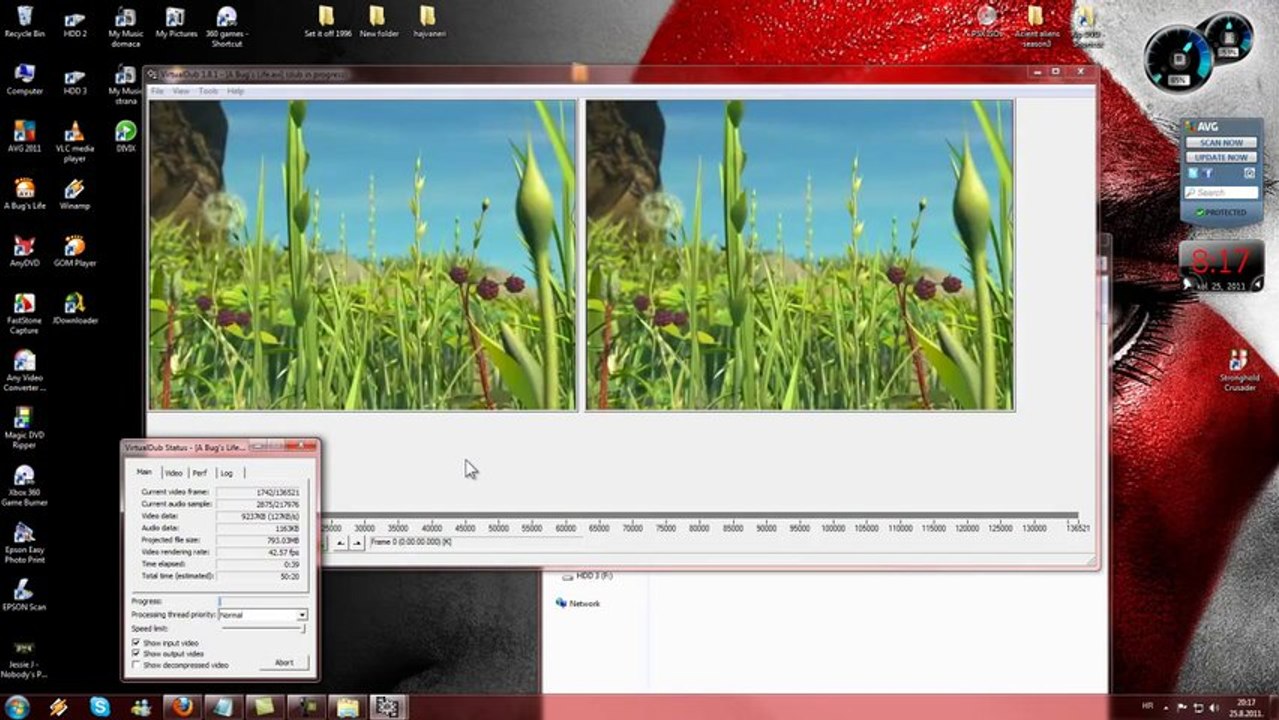The height and width of the screenshot is (720, 1279).
Task: Select HDD 3 (F:) in Explorer window
Action: click(x=587, y=576)
